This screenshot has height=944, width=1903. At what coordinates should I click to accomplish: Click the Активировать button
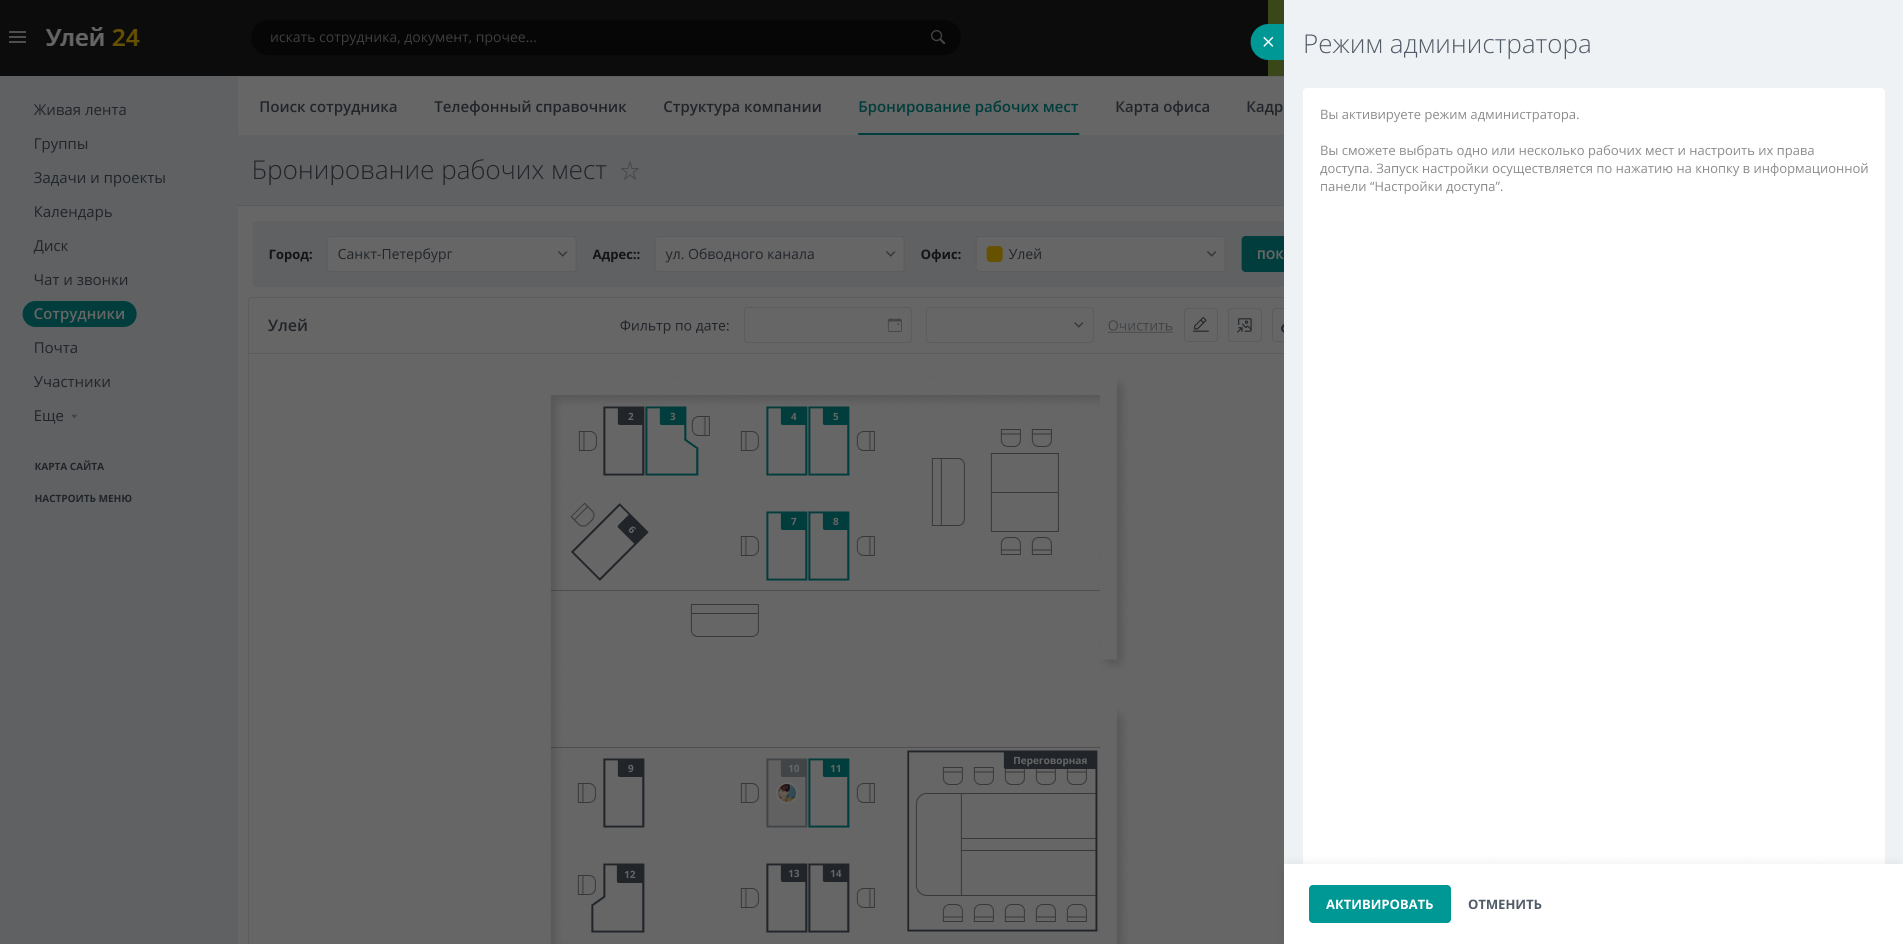(1379, 904)
